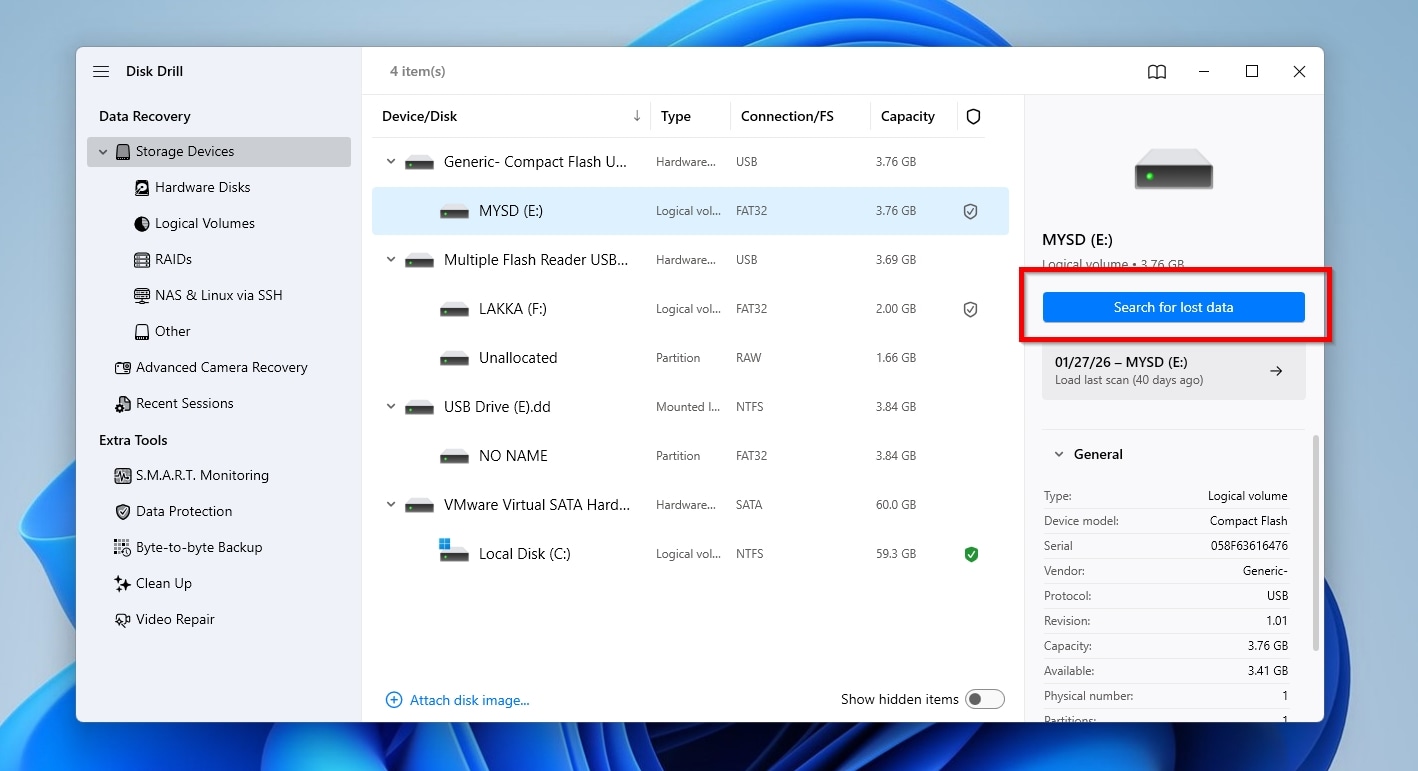Image resolution: width=1418 pixels, height=771 pixels.
Task: Select the NO NAME partition row
Action: click(690, 456)
